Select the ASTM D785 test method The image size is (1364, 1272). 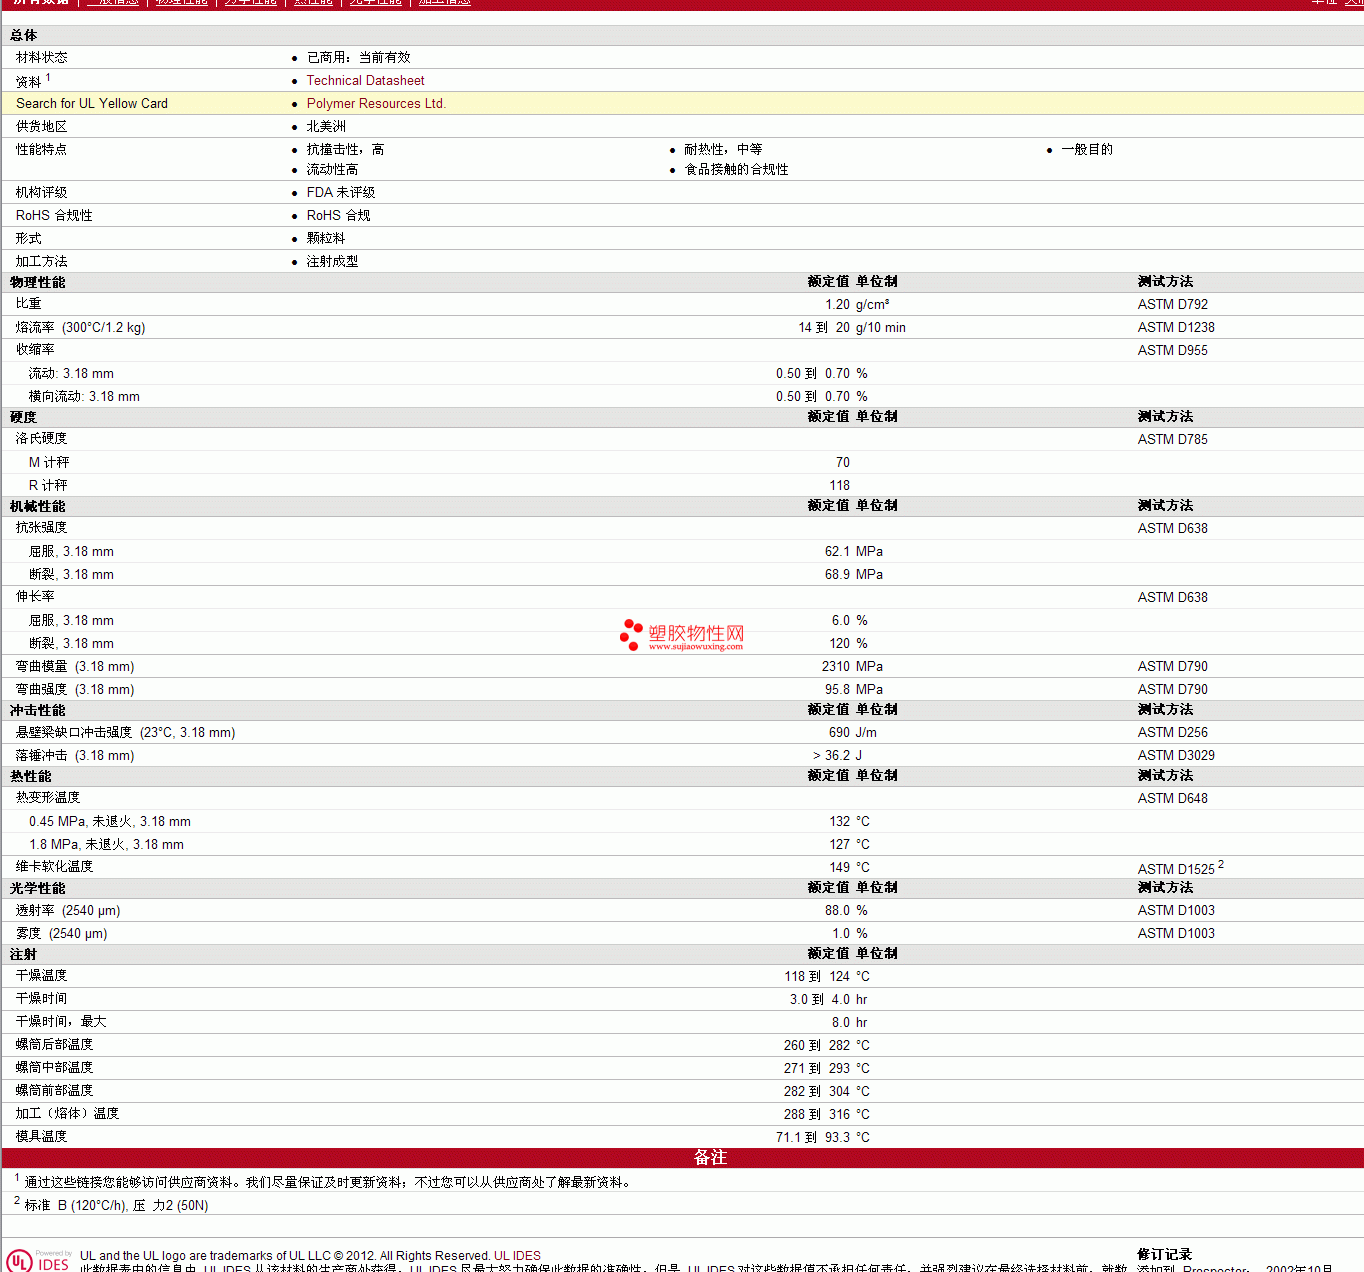click(1173, 440)
